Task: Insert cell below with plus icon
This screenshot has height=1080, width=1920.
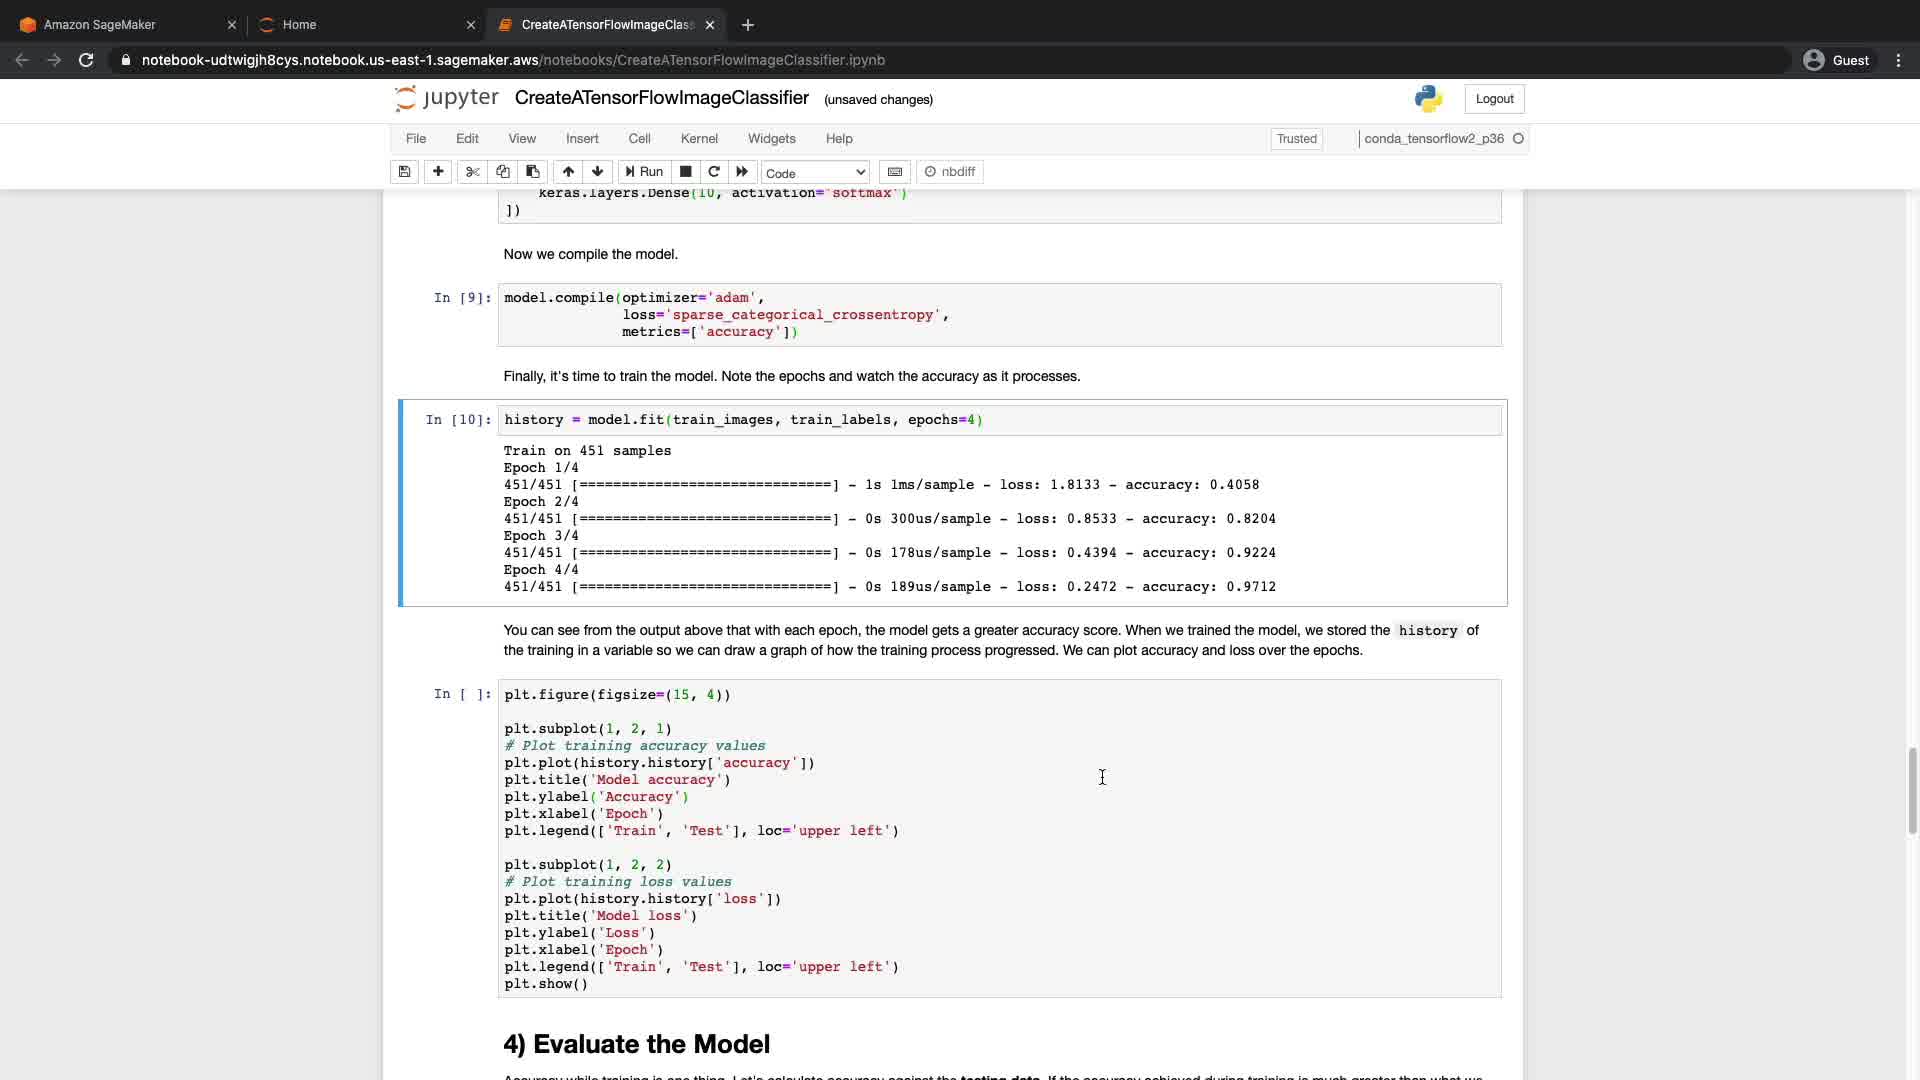Action: coord(438,172)
